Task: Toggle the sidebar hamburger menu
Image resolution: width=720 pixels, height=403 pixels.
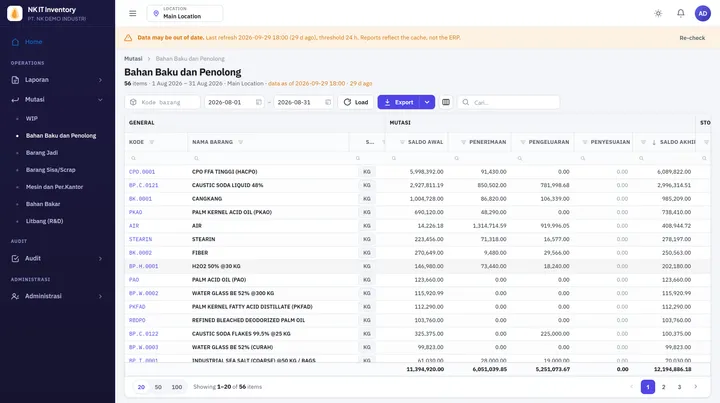Action: (x=133, y=13)
